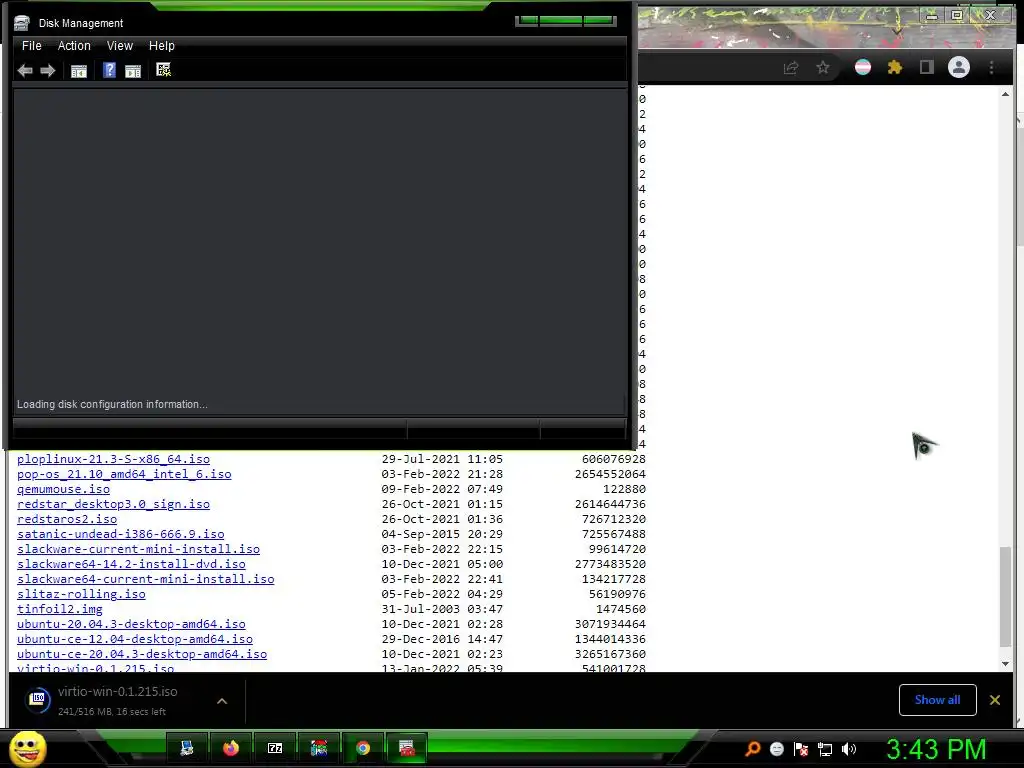
Task: Bookmark this page with the star icon
Action: (x=823, y=67)
